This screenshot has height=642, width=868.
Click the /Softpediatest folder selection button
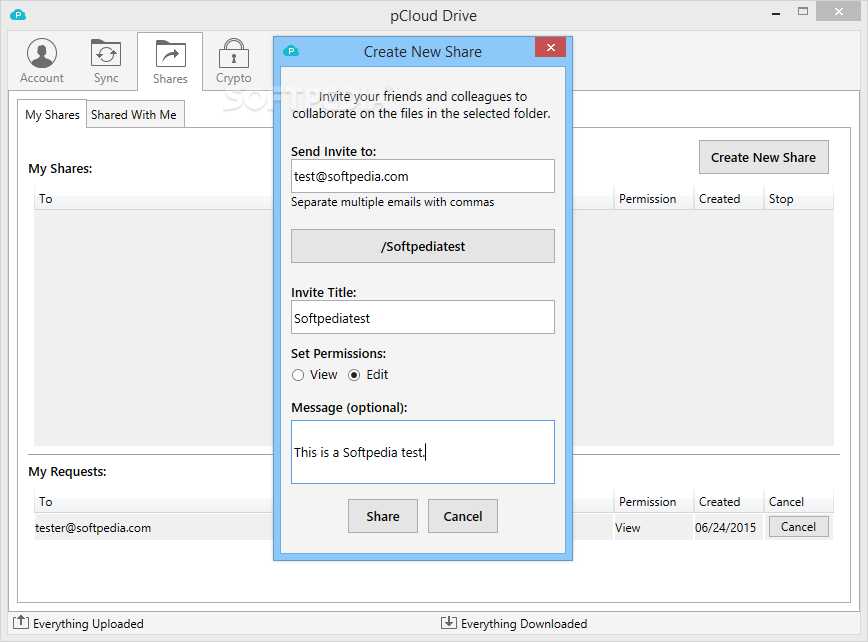coord(423,246)
